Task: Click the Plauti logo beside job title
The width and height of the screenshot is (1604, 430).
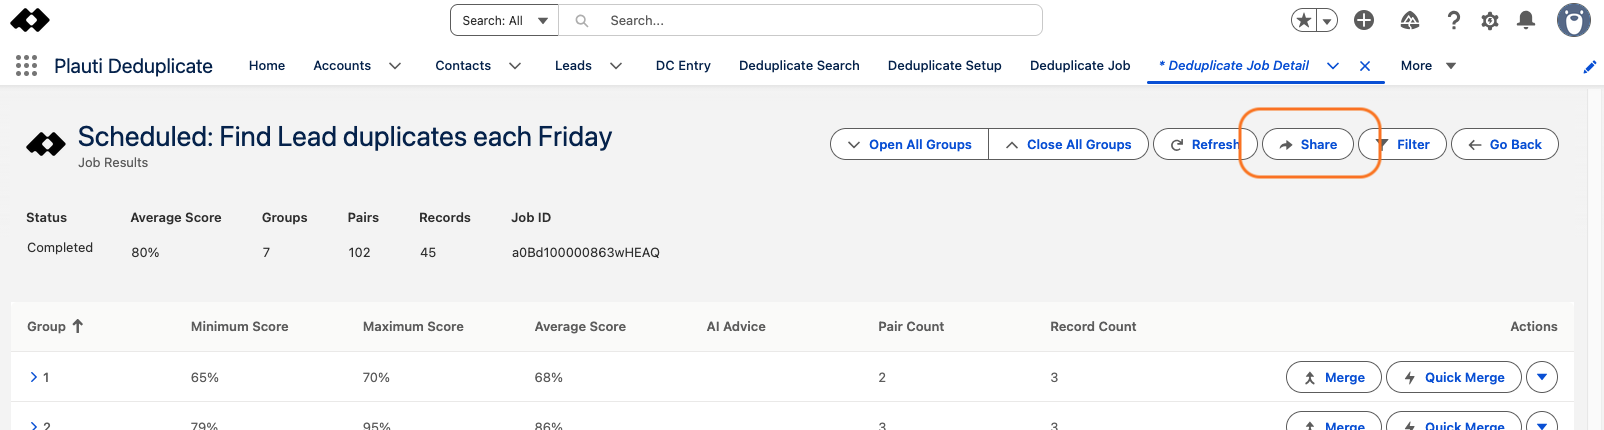Action: point(46,145)
